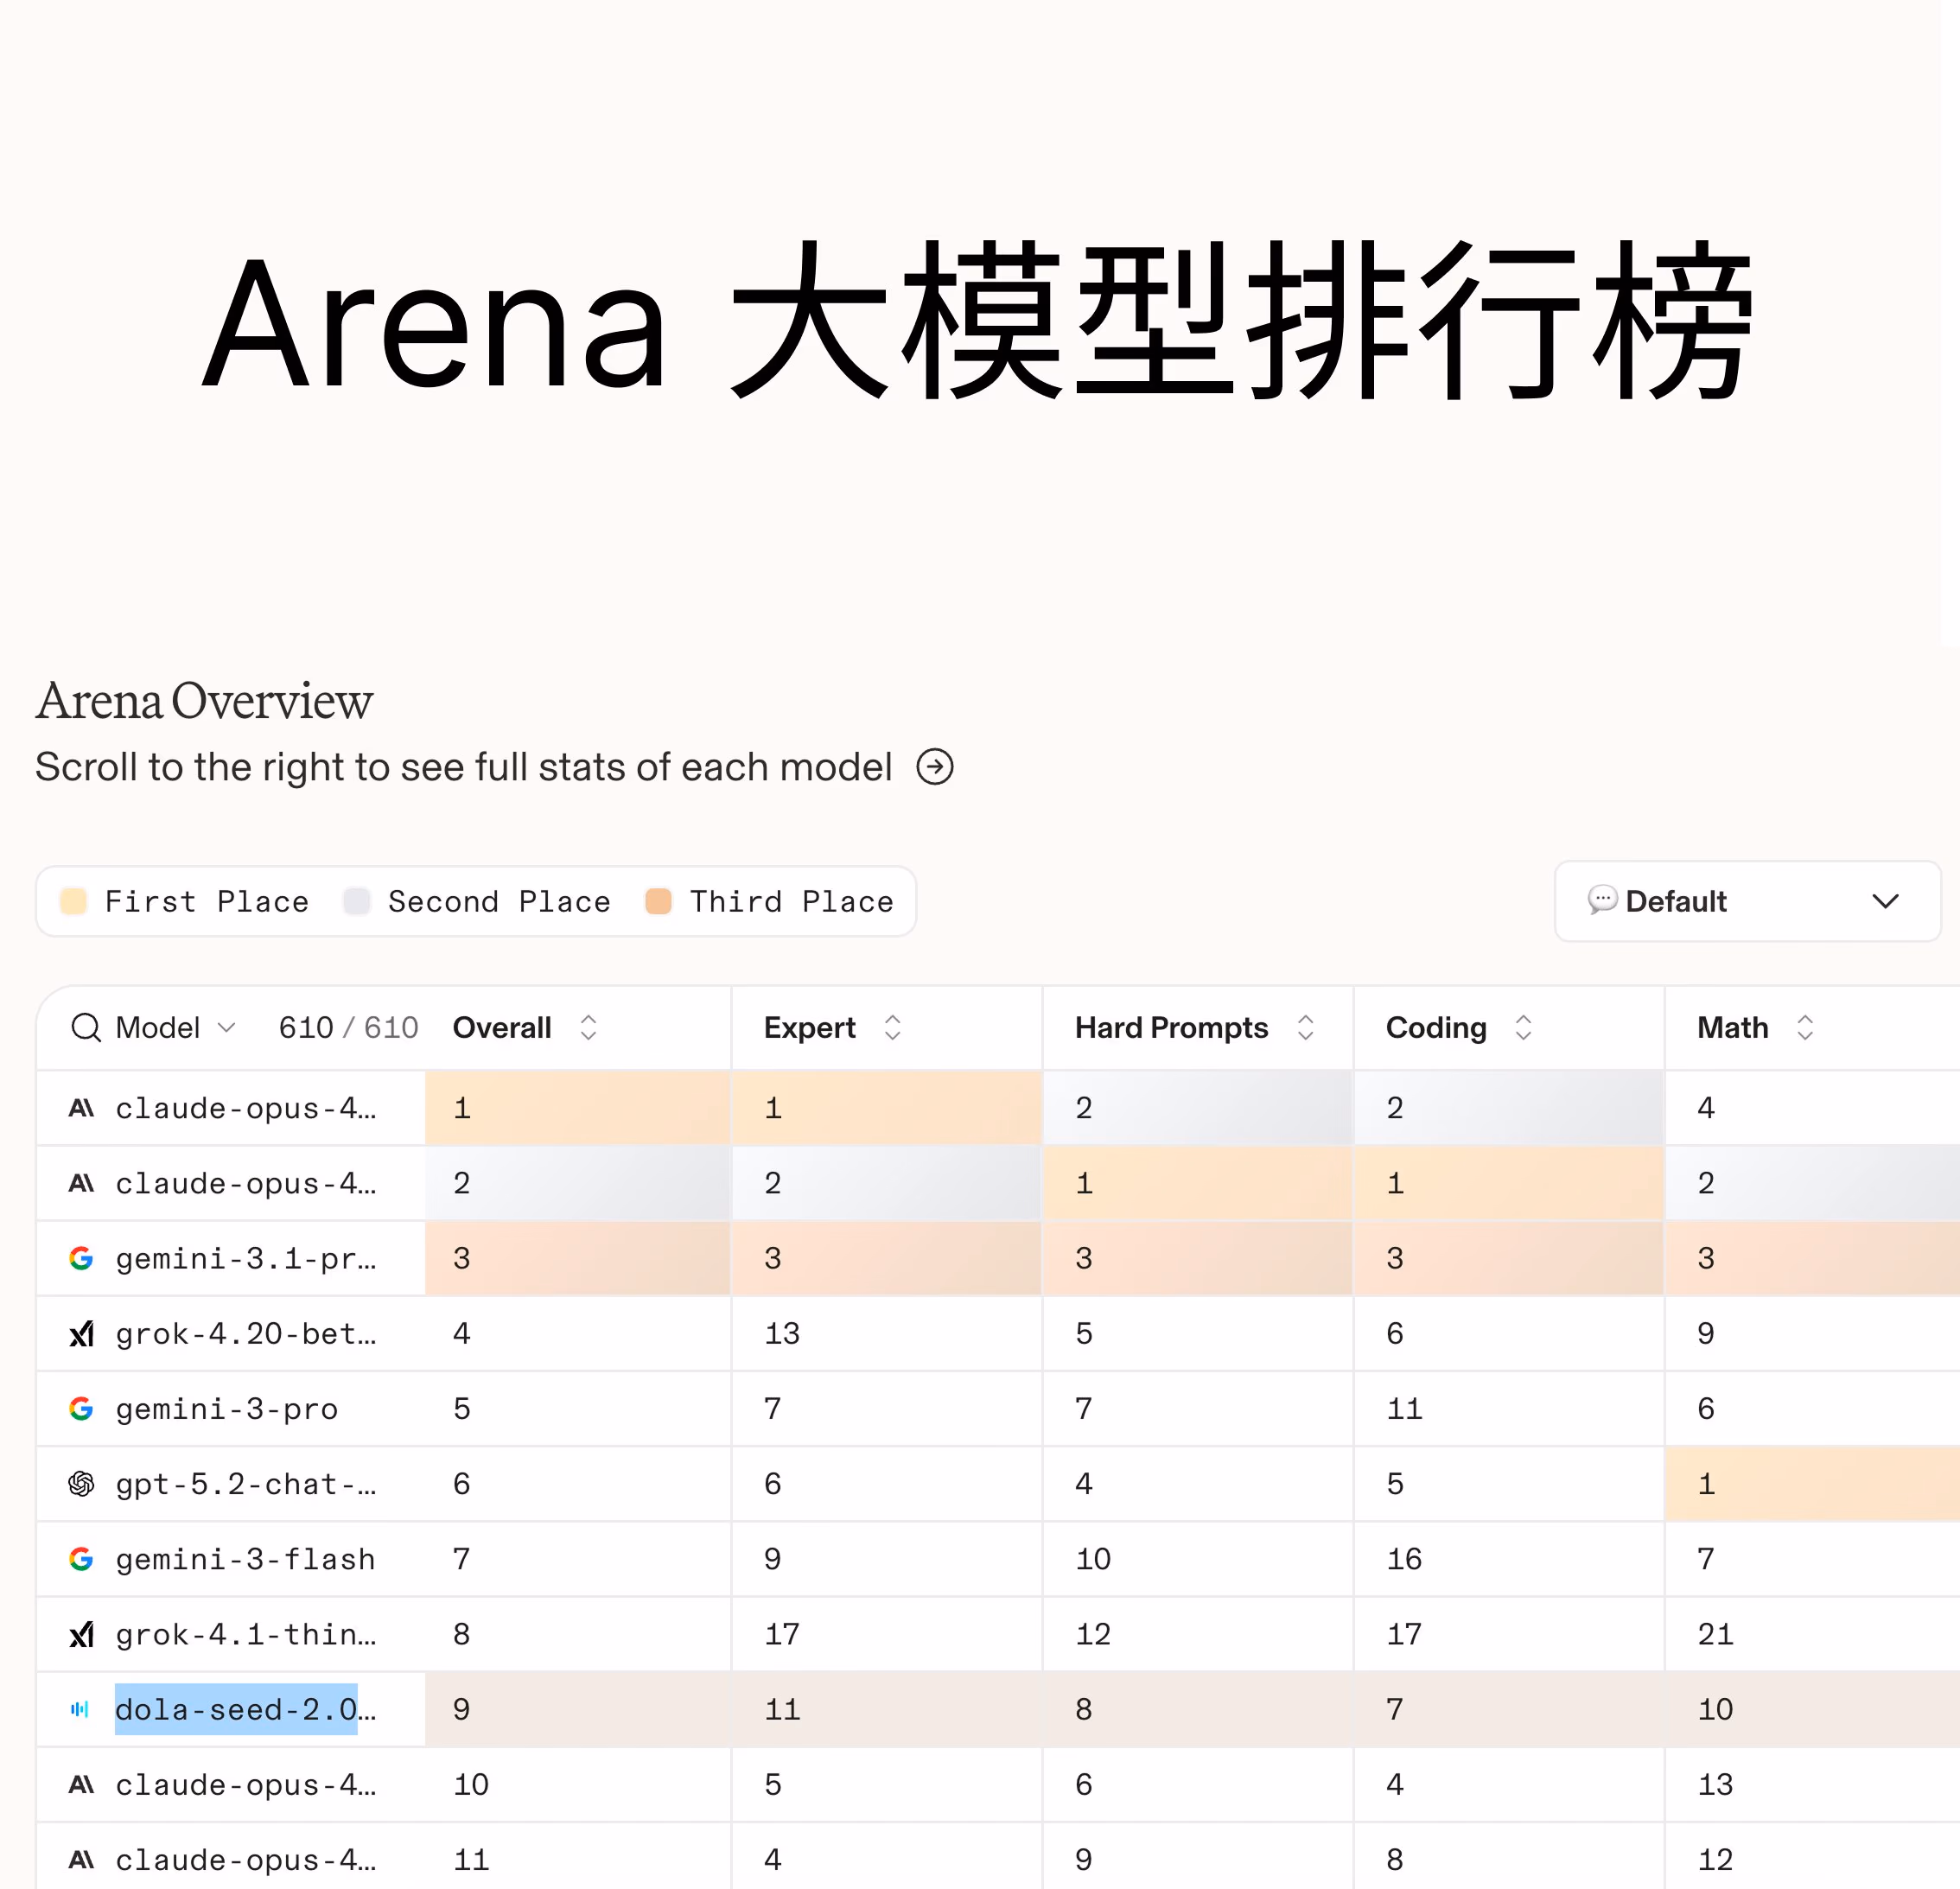Click the search magnifier icon in the Model column

coord(85,1027)
